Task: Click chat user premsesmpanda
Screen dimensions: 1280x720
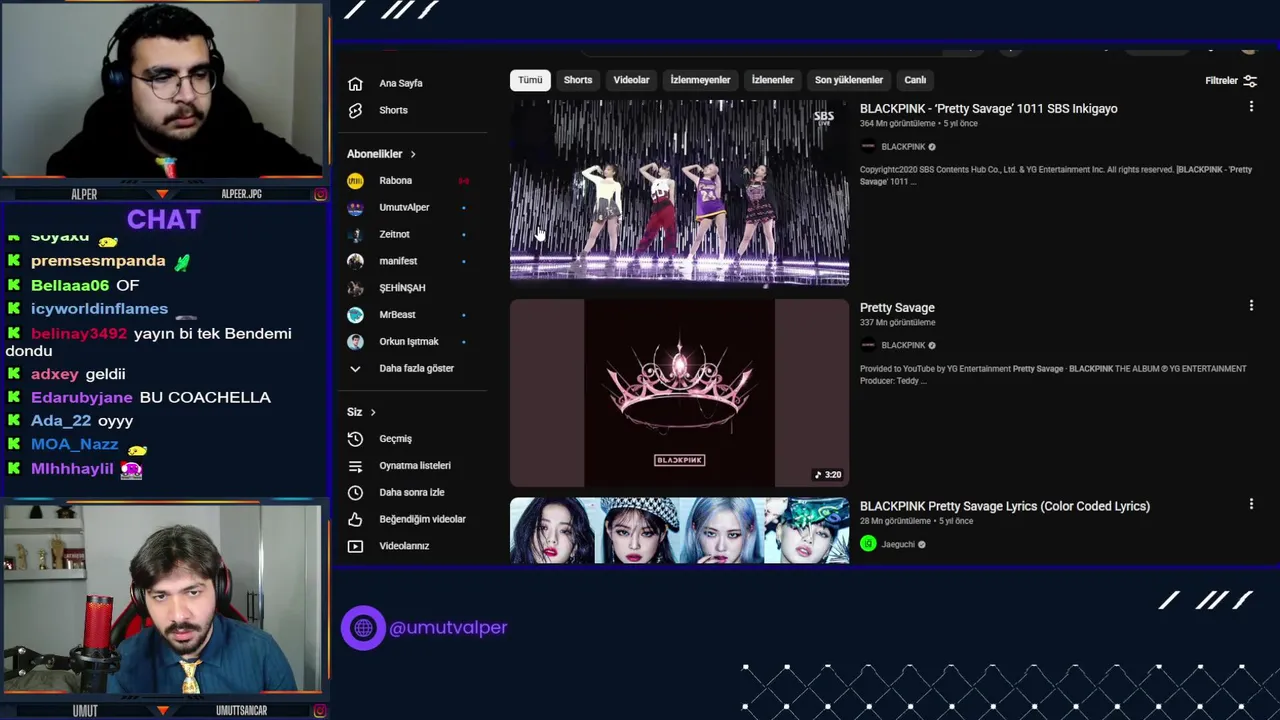Action: pos(98,261)
